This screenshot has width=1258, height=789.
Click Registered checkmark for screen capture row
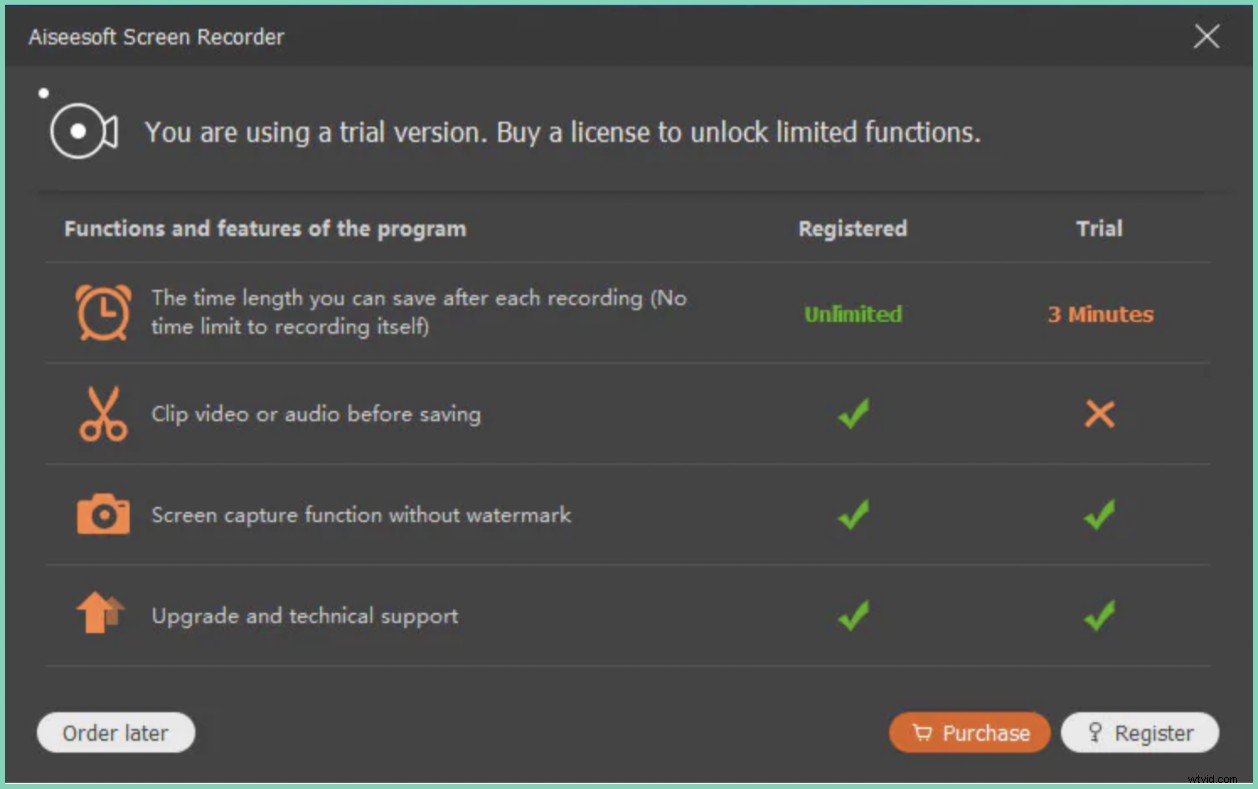click(853, 515)
